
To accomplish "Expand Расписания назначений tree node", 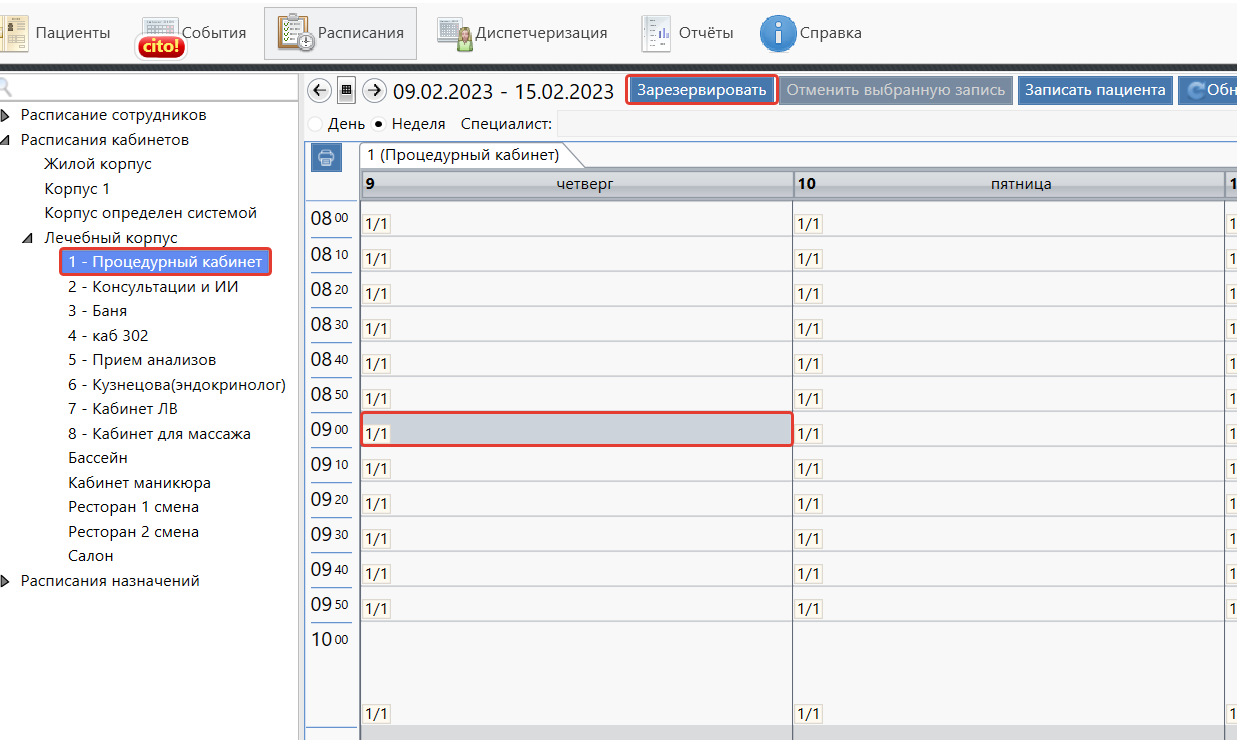I will tap(6, 581).
